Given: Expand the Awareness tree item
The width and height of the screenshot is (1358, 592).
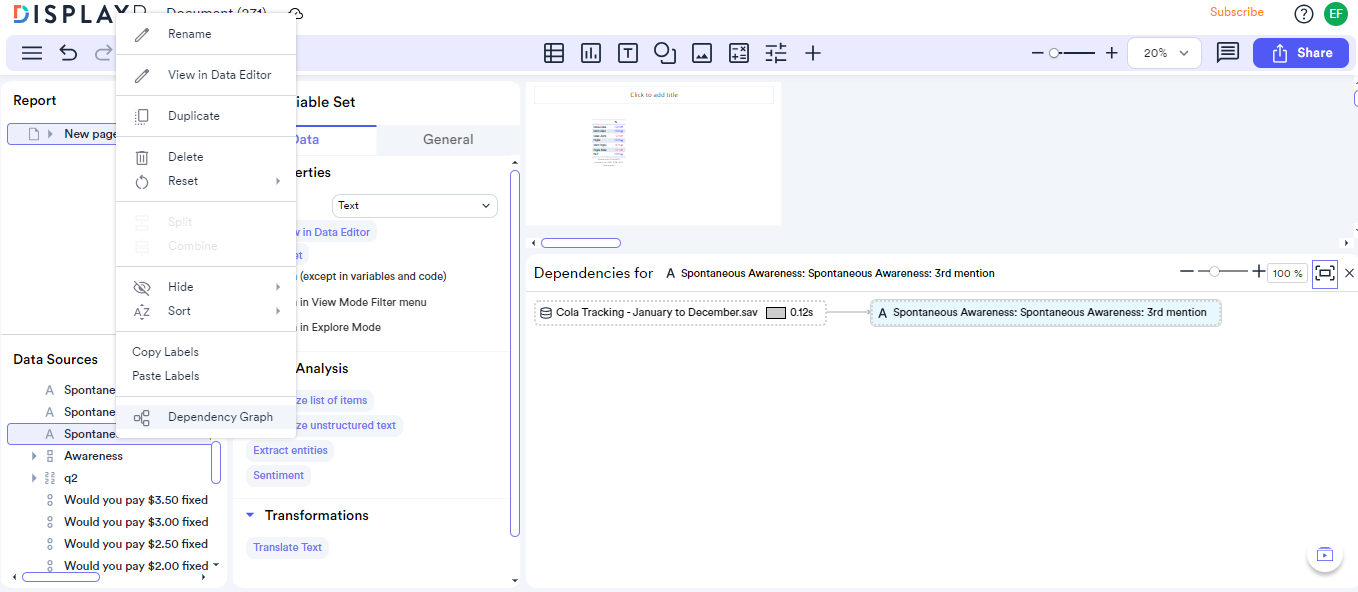Looking at the screenshot, I should click(33, 455).
